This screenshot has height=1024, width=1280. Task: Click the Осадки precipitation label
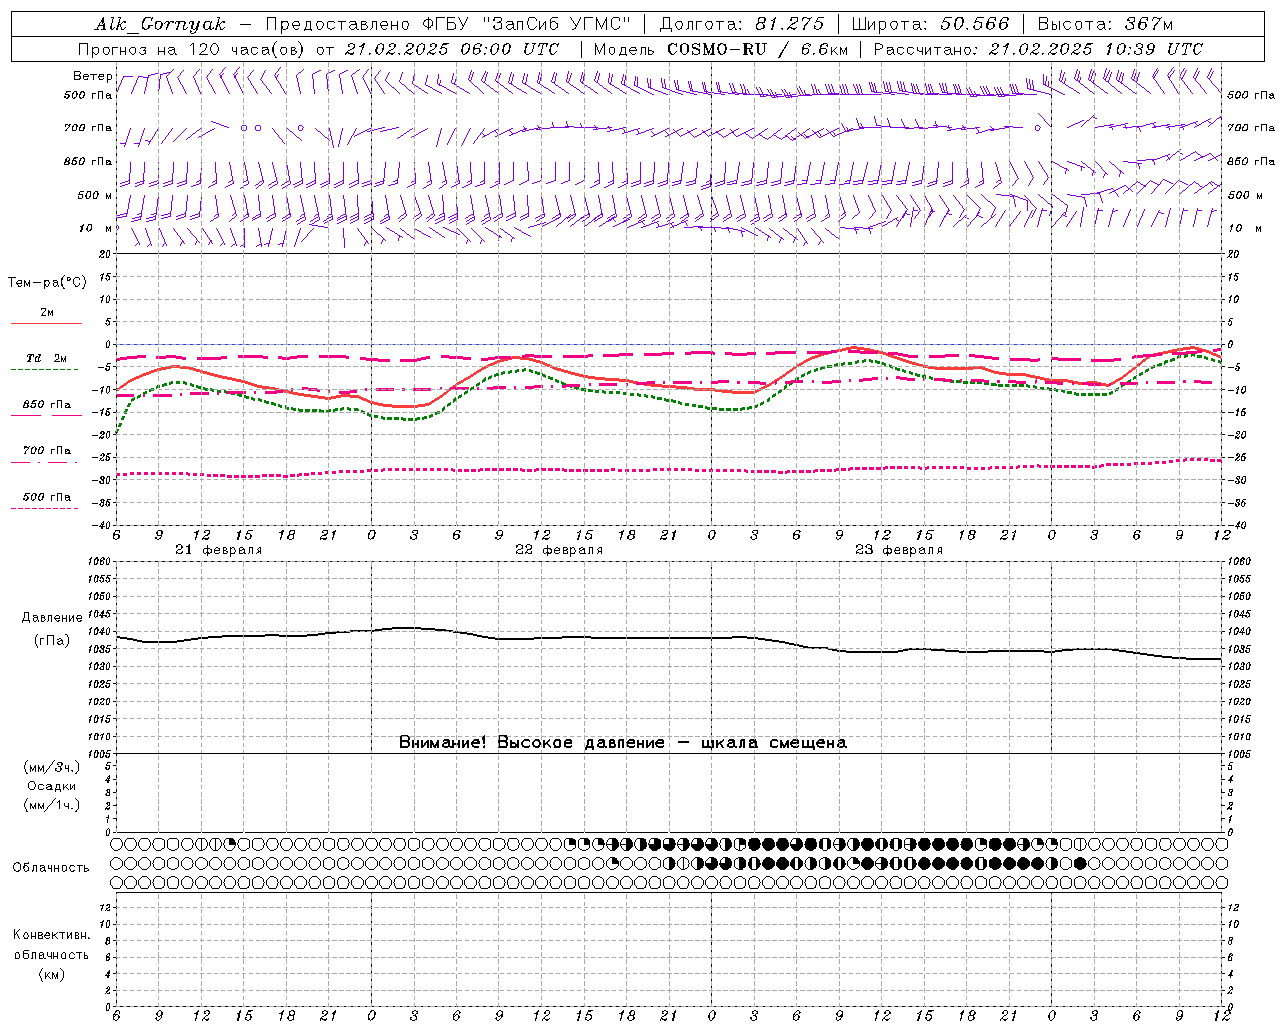coord(52,786)
